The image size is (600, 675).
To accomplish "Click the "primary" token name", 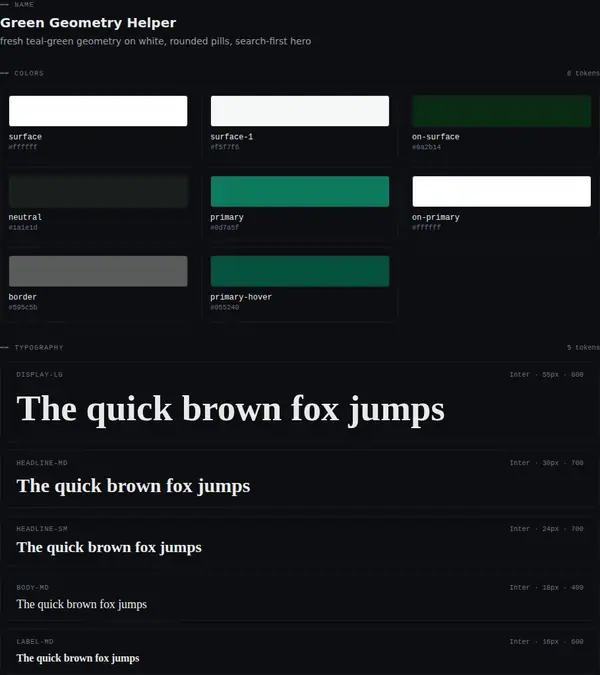I will pyautogui.click(x=227, y=217).
